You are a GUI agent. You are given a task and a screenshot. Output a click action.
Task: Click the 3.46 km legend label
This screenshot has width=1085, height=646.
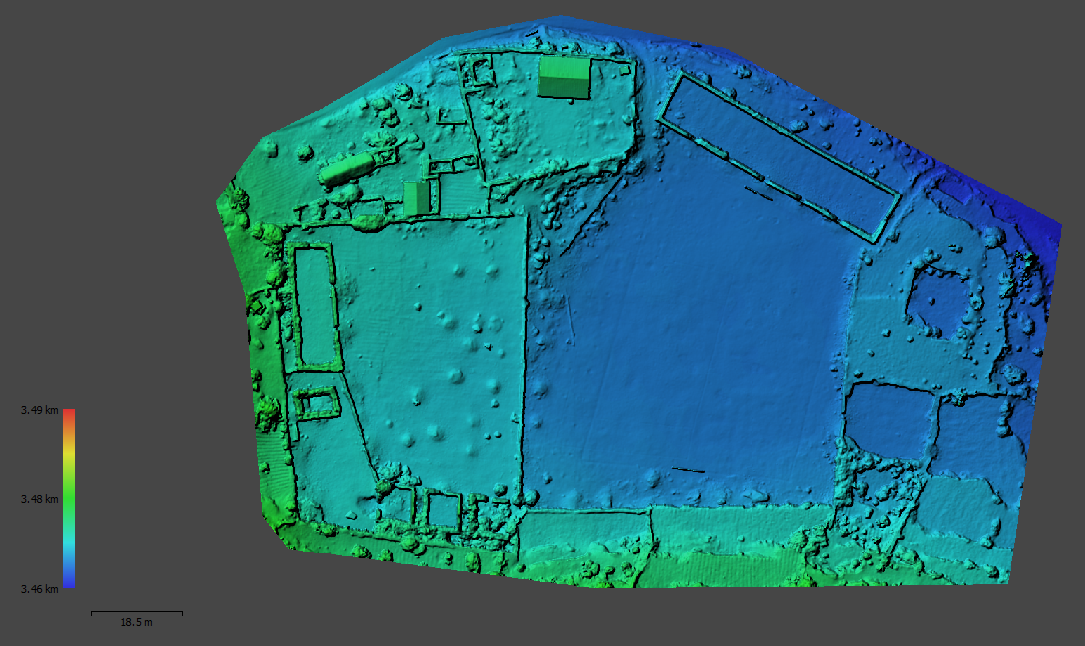pos(39,589)
